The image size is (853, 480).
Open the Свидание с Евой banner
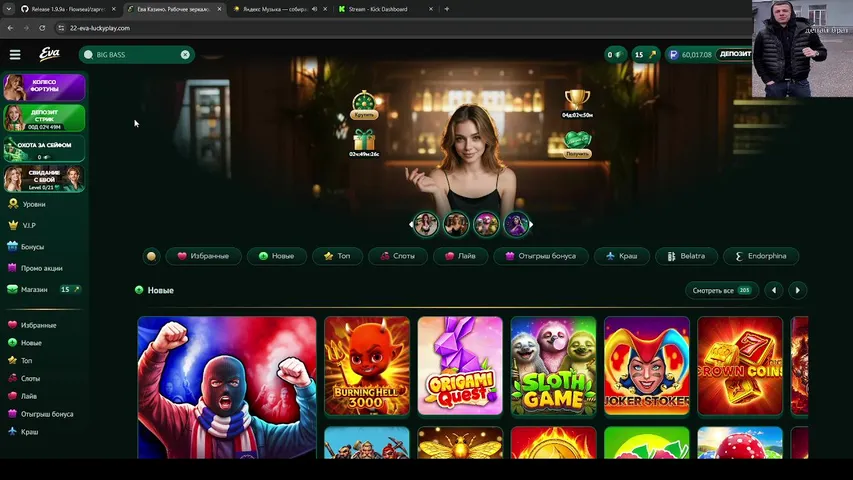44,179
